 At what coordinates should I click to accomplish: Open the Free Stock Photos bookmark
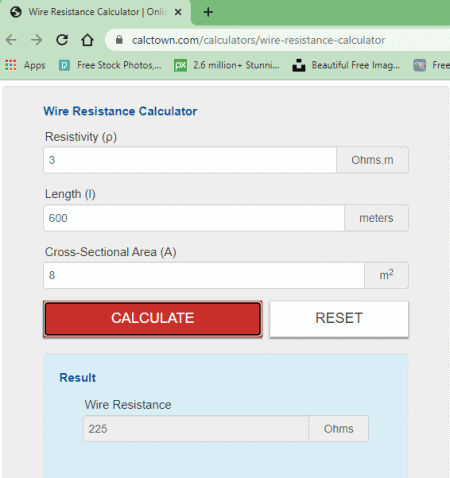(110, 65)
